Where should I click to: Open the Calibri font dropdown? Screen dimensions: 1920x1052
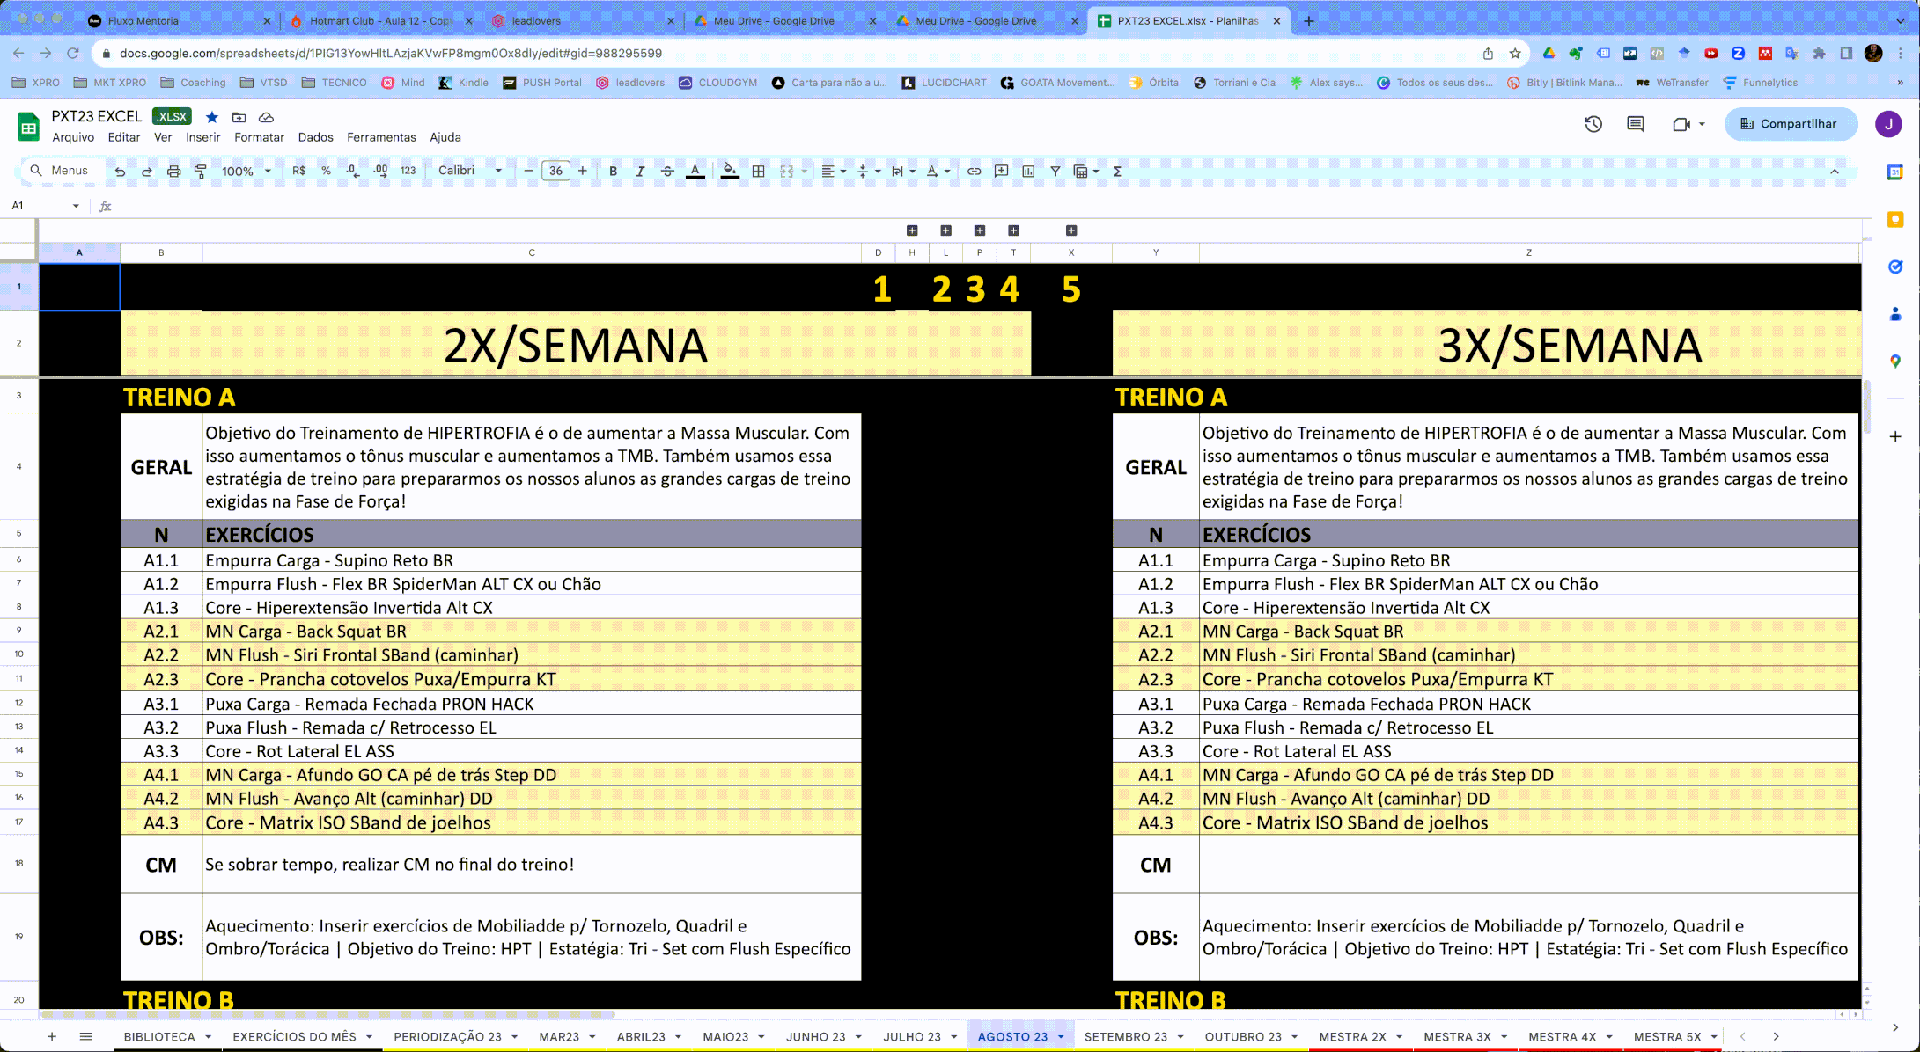tap(470, 171)
